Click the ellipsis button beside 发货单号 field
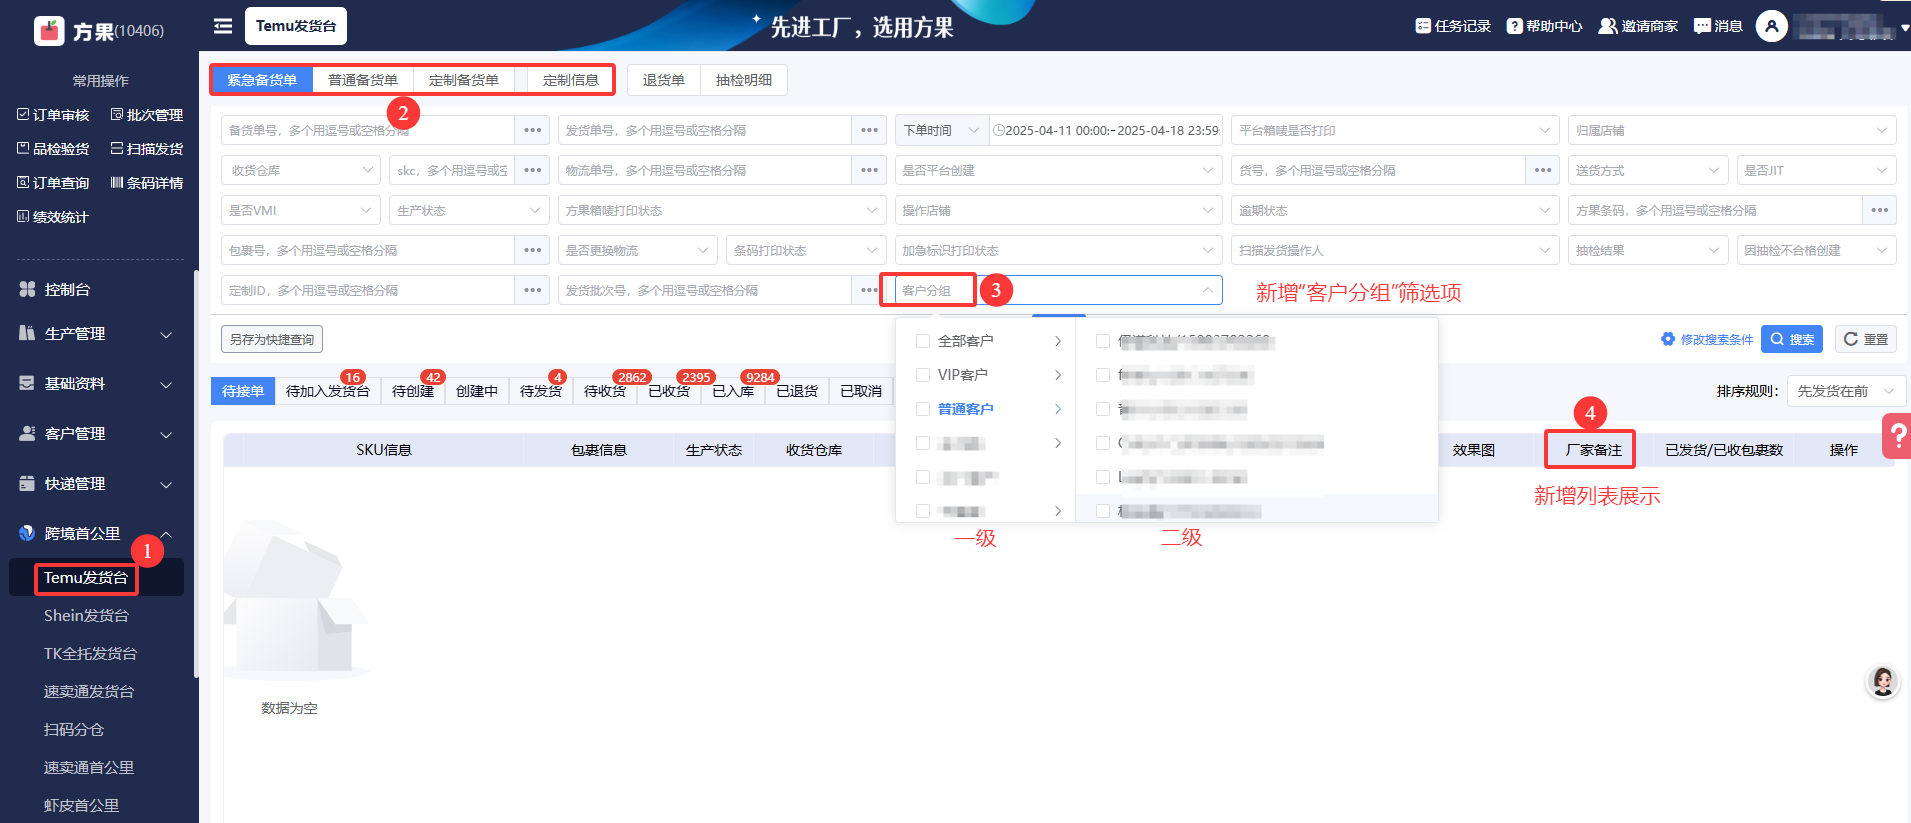Image resolution: width=1911 pixels, height=823 pixels. click(x=869, y=130)
